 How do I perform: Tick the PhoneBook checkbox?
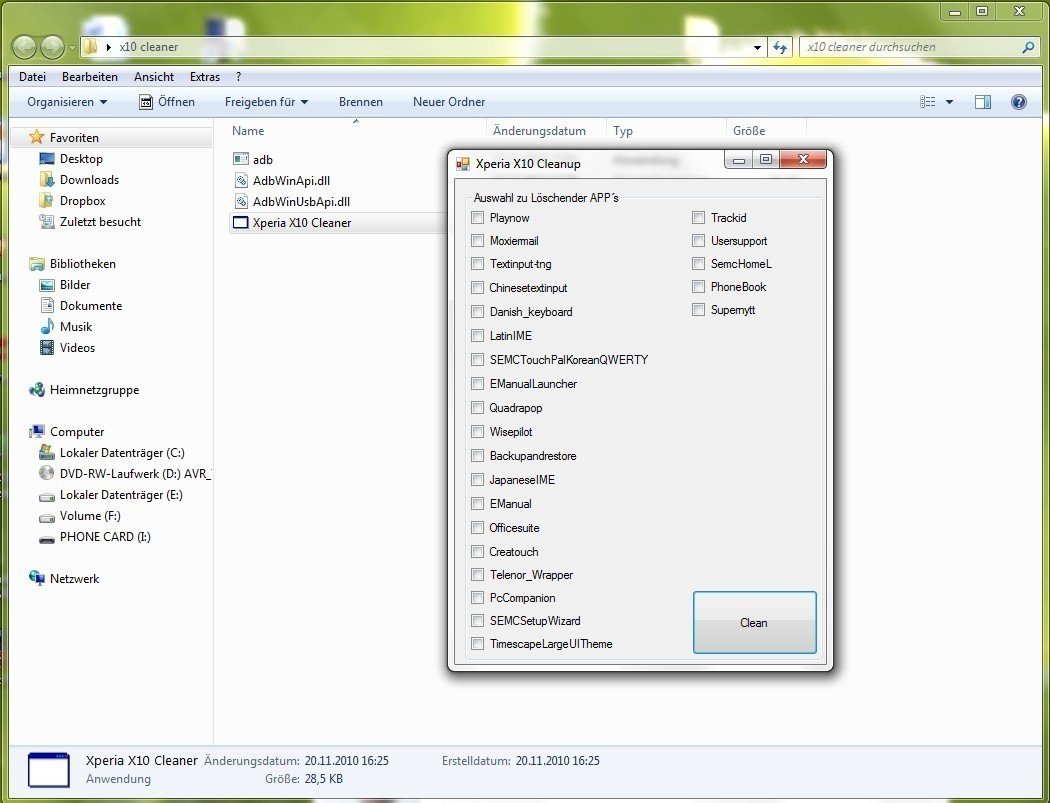pyautogui.click(x=698, y=287)
